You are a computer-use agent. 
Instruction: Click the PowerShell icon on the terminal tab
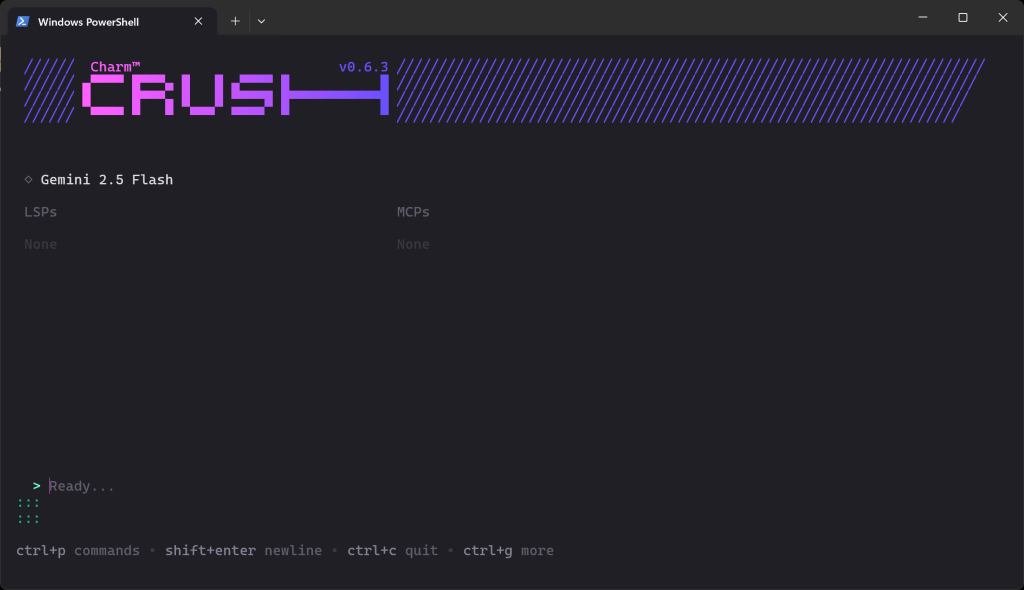[x=22, y=20]
